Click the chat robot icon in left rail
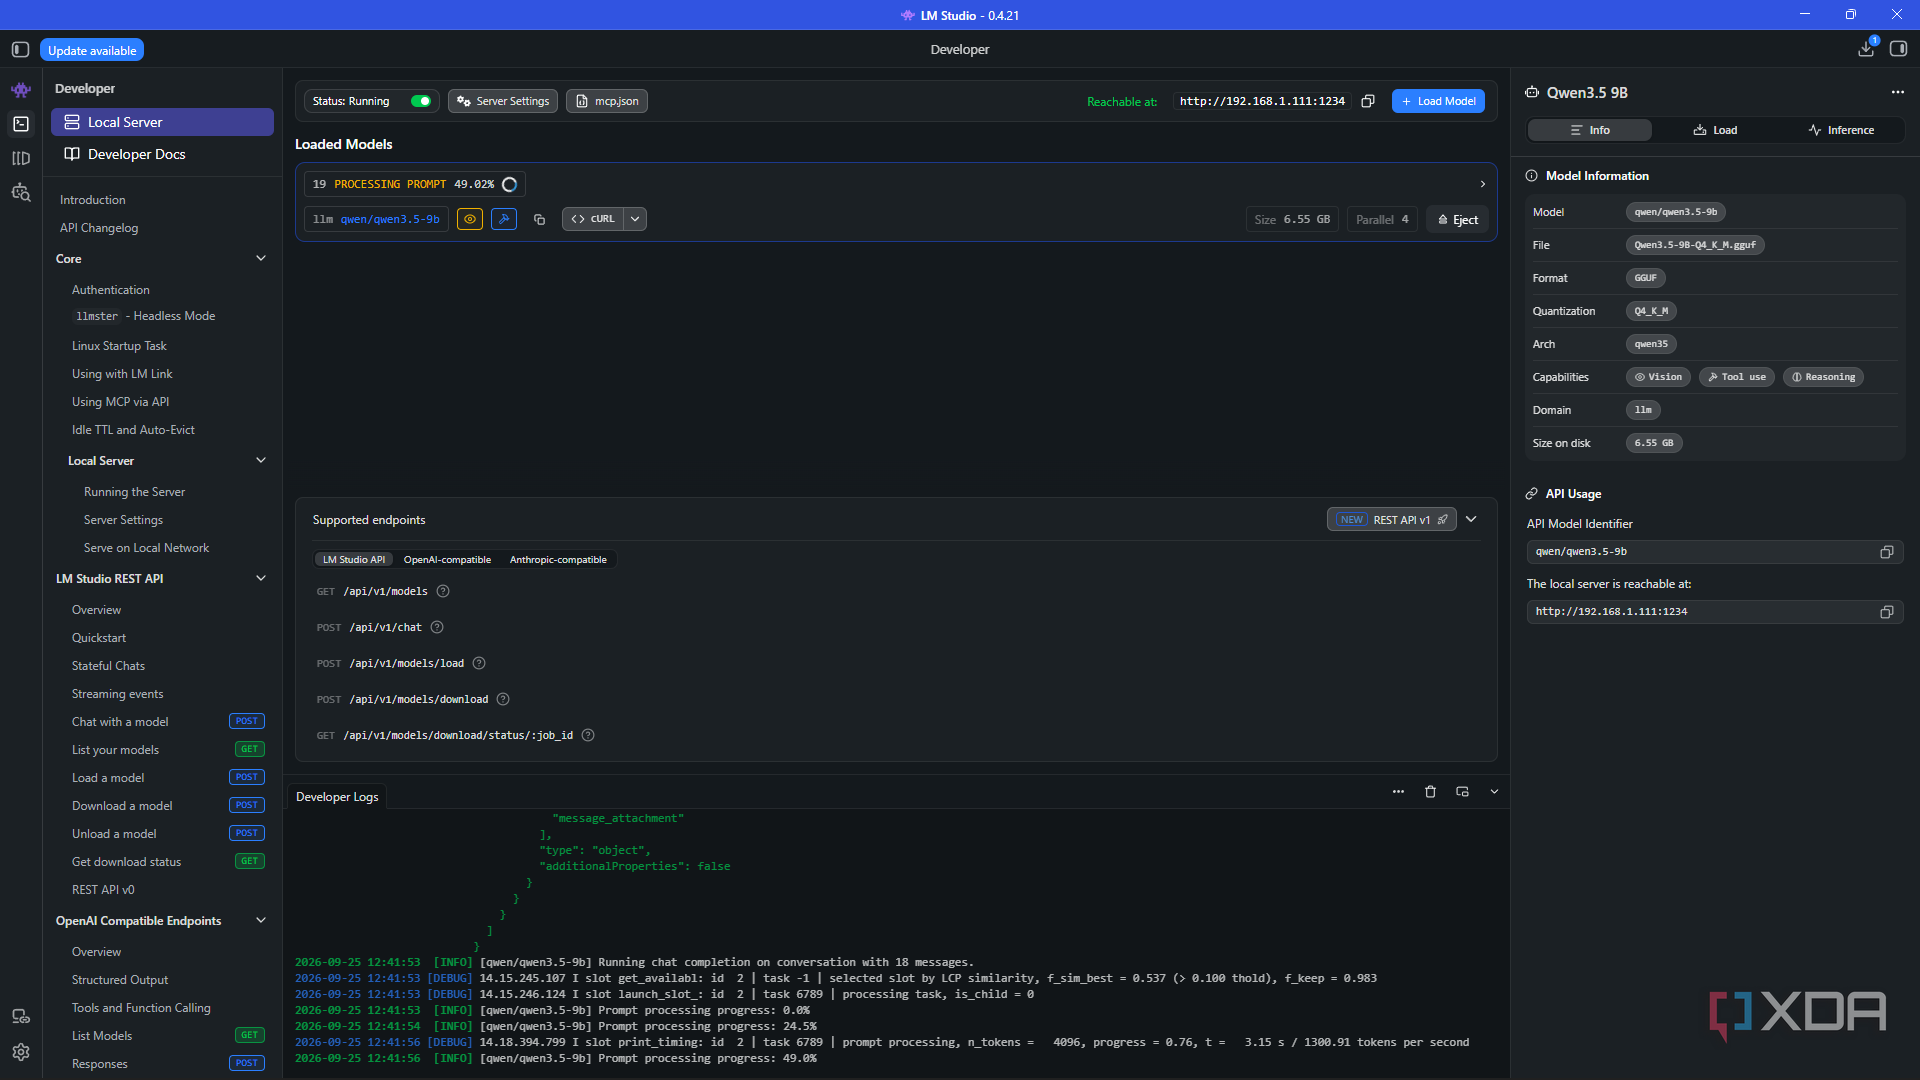 21,90
